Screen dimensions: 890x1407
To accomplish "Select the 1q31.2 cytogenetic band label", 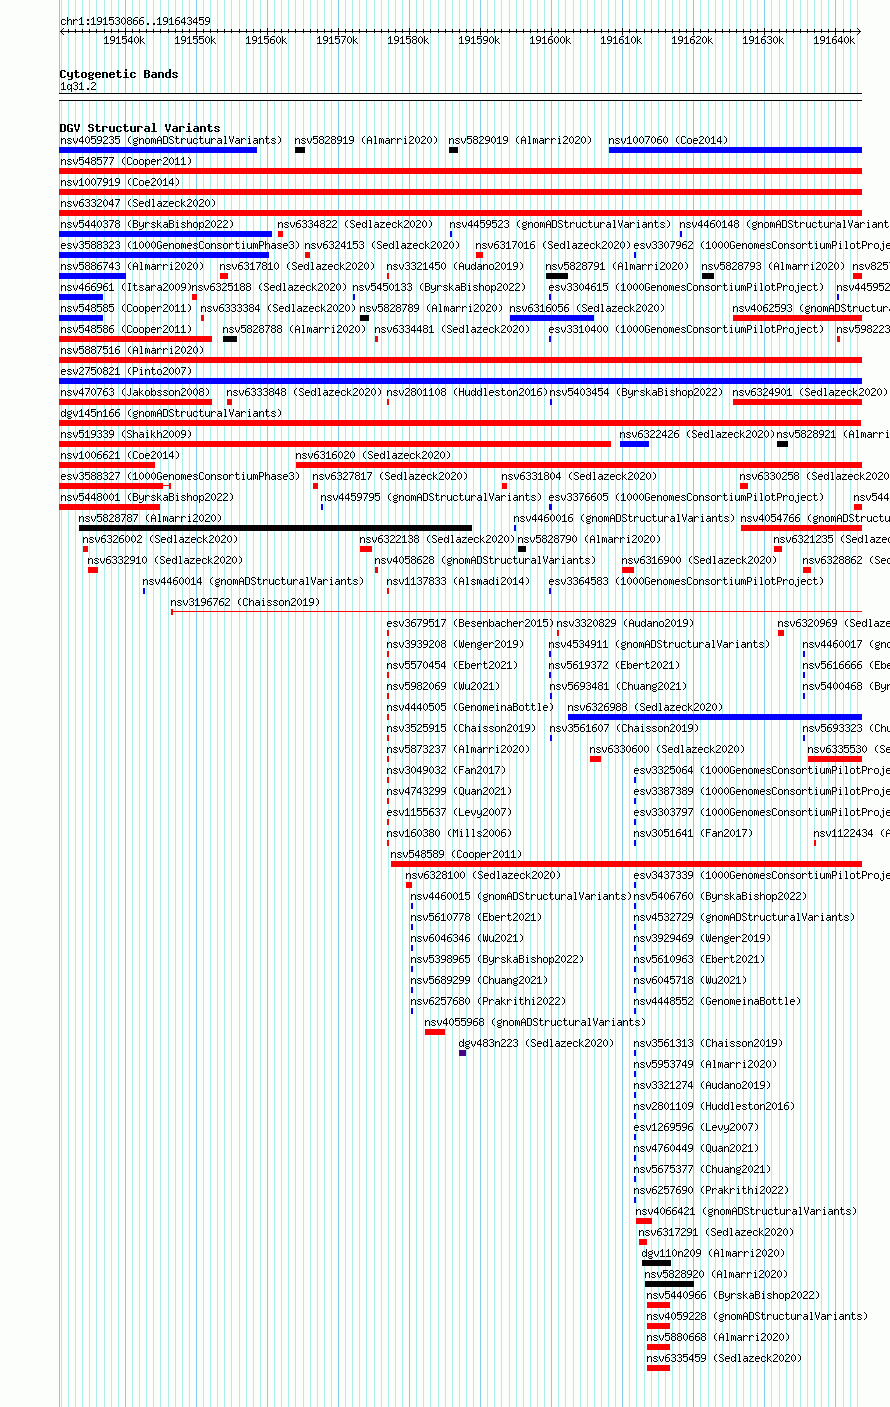I will pyautogui.click(x=78, y=87).
